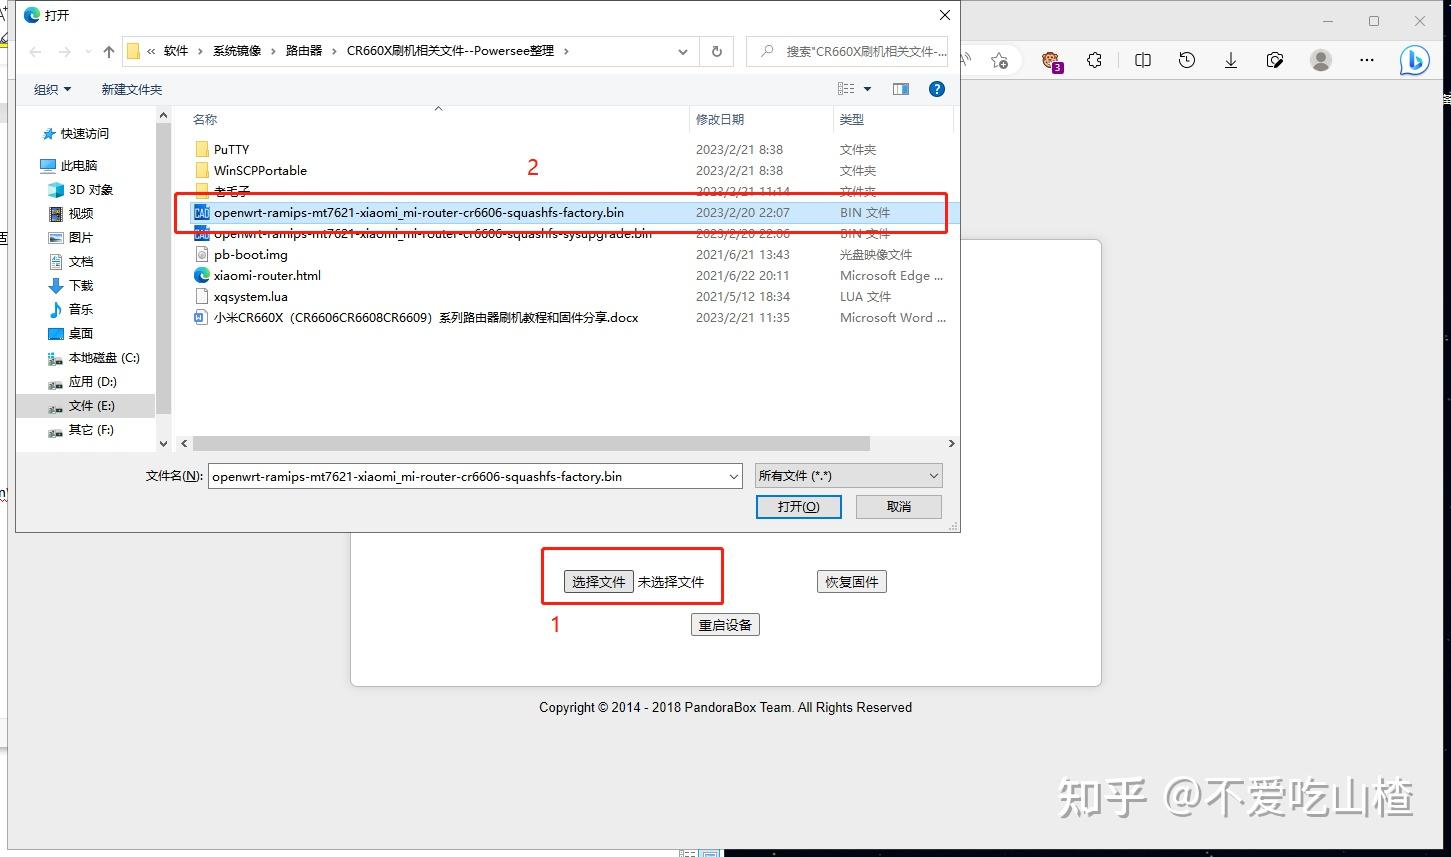Click the Tampermonkey extension icon with badge 3
The width and height of the screenshot is (1451, 857).
[x=1051, y=60]
